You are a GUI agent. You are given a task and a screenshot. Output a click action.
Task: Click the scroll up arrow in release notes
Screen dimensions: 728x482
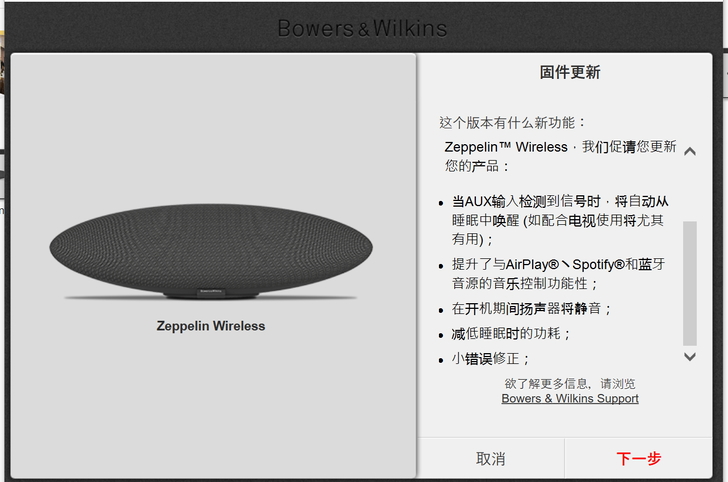point(690,151)
